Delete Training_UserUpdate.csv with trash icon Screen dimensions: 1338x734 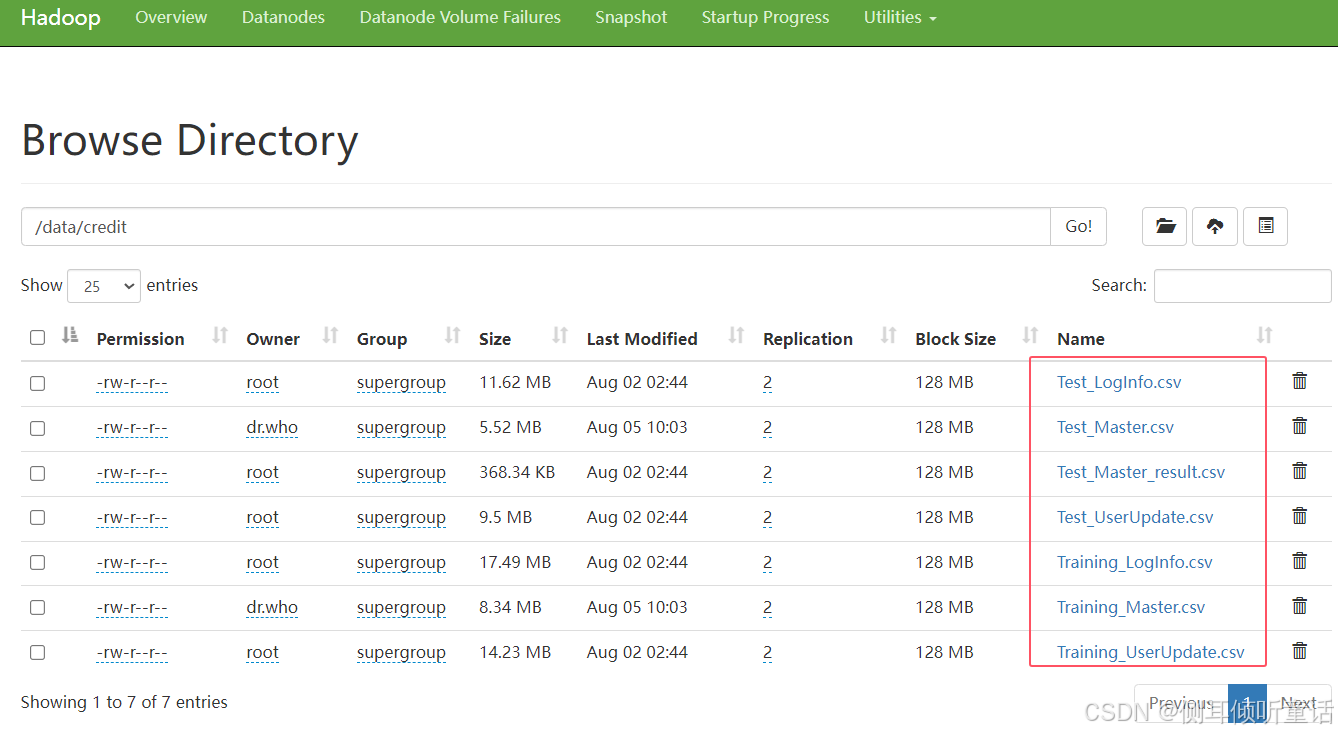[x=1300, y=651]
